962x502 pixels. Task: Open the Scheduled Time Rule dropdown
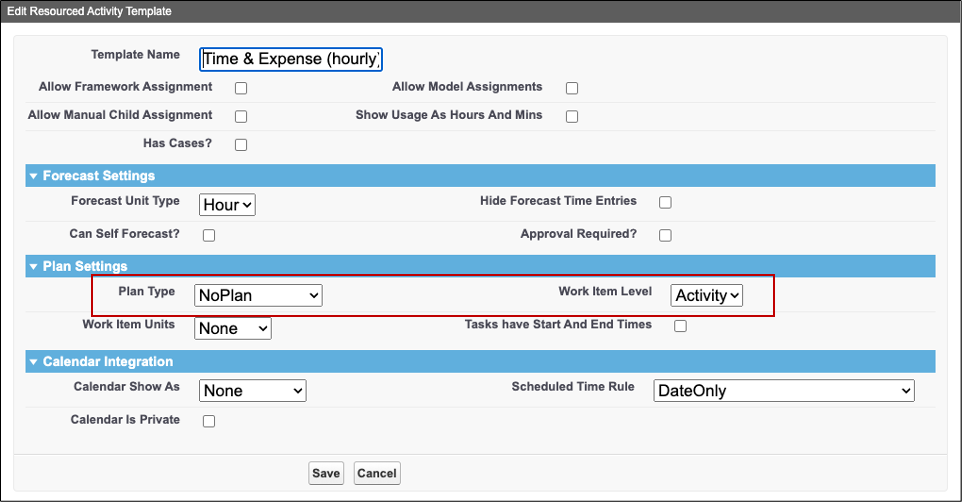coord(784,391)
